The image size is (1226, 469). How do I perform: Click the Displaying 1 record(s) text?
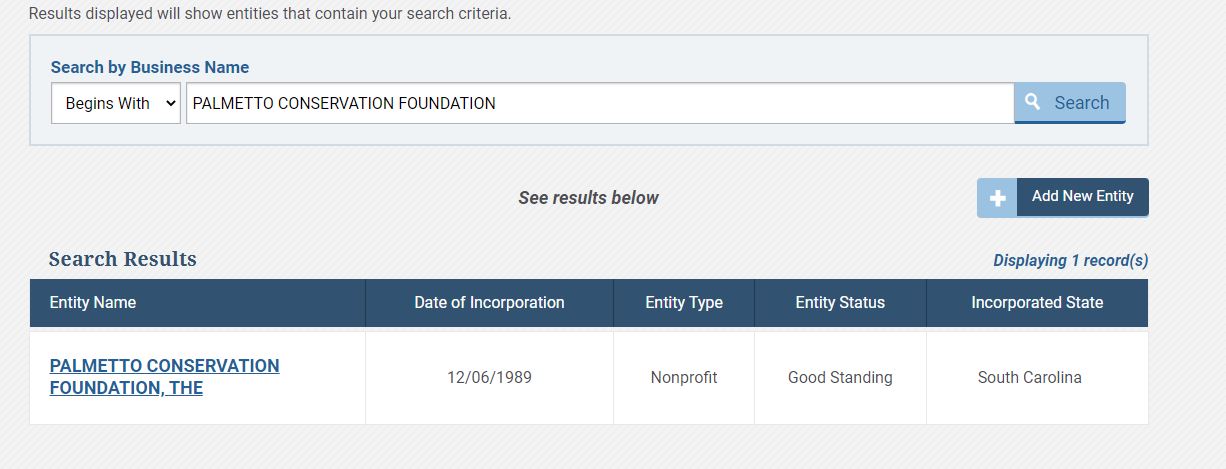(1070, 260)
